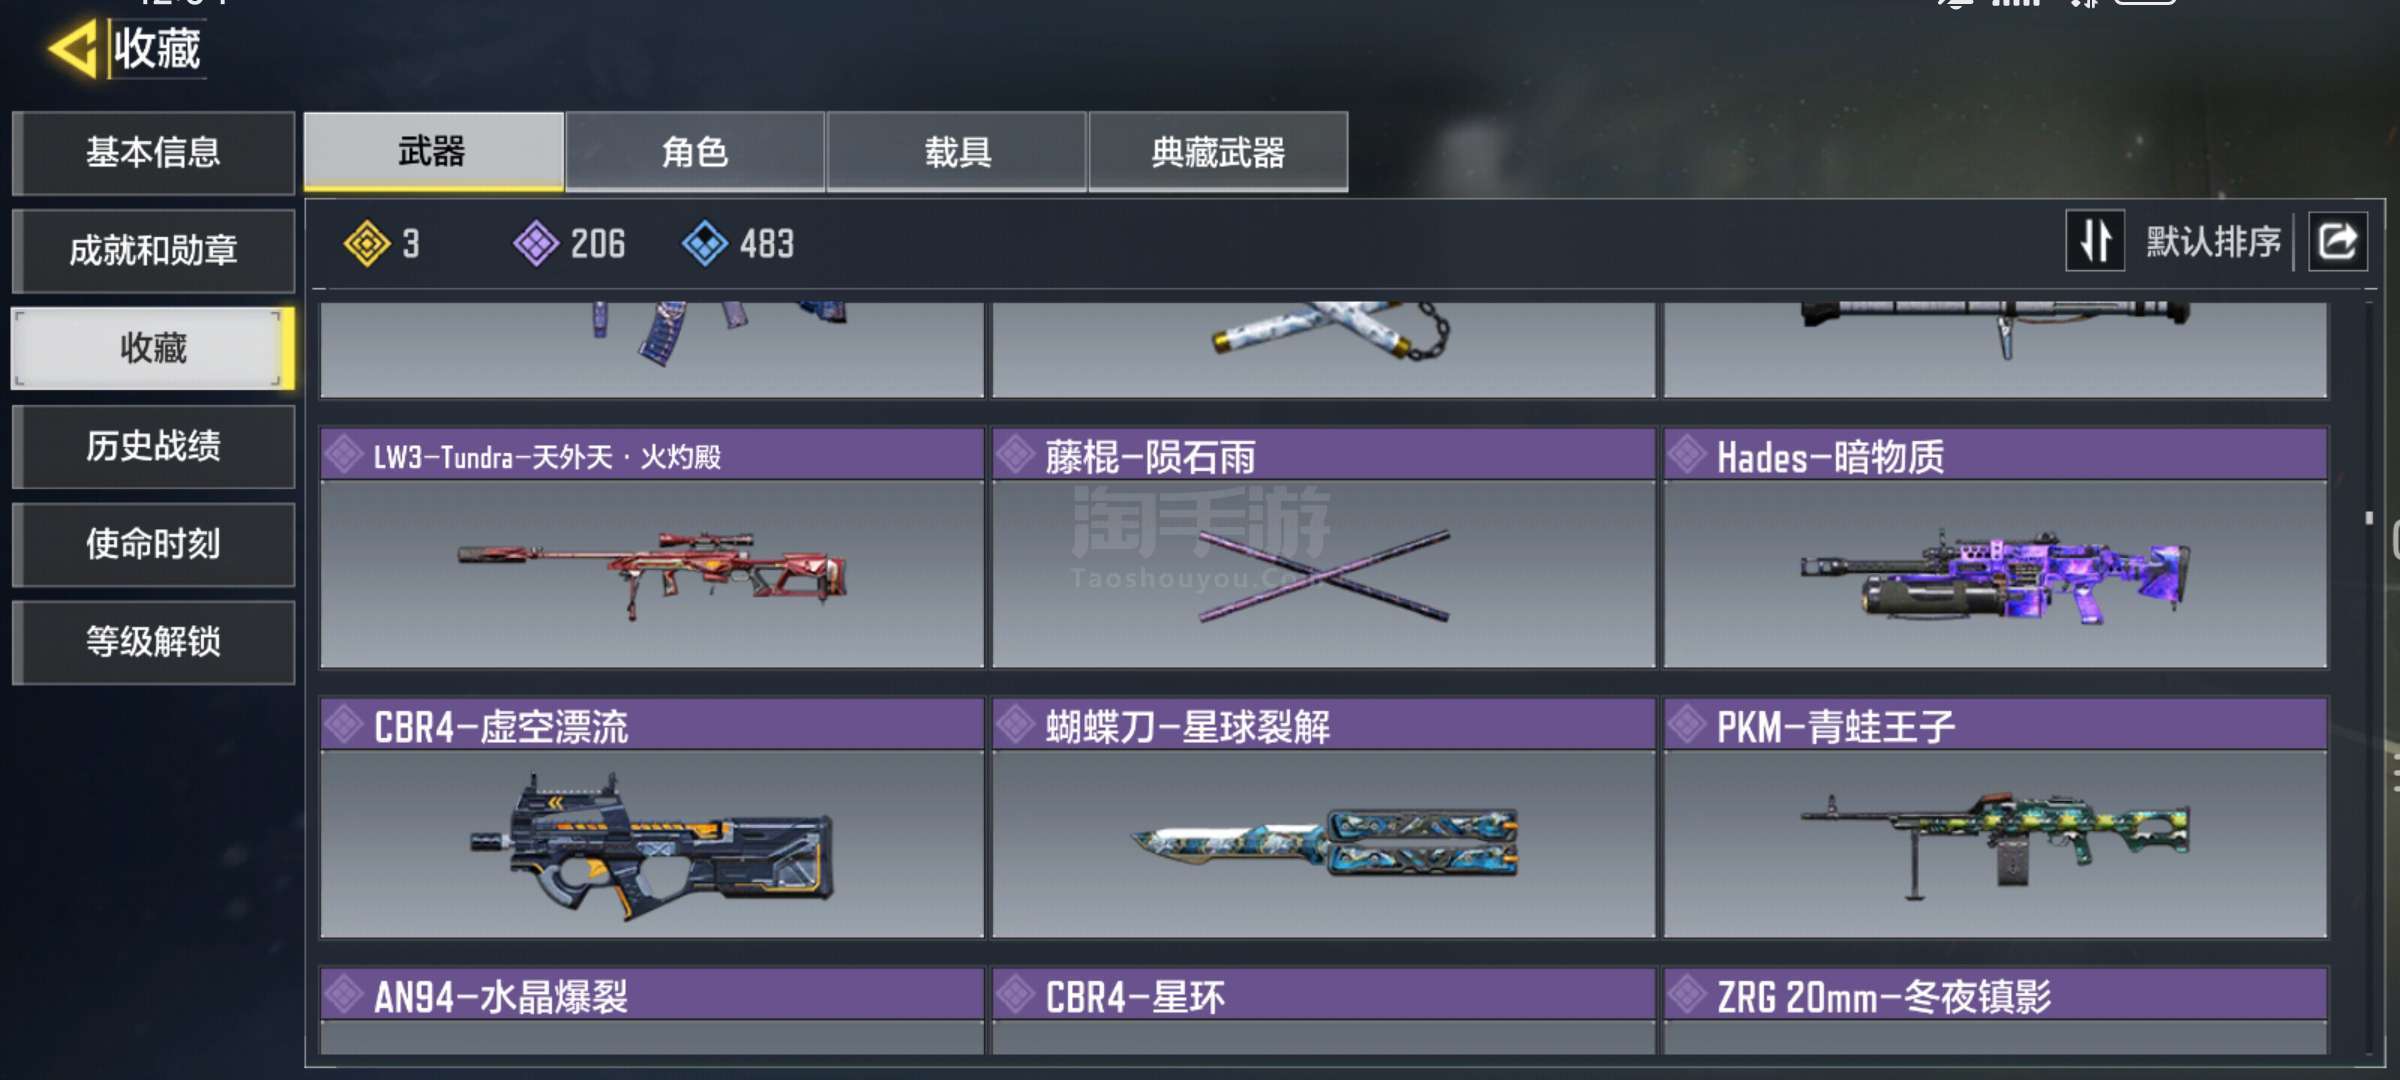The image size is (2400, 1080).
Task: Open 使命时刻 section
Action: [153, 545]
